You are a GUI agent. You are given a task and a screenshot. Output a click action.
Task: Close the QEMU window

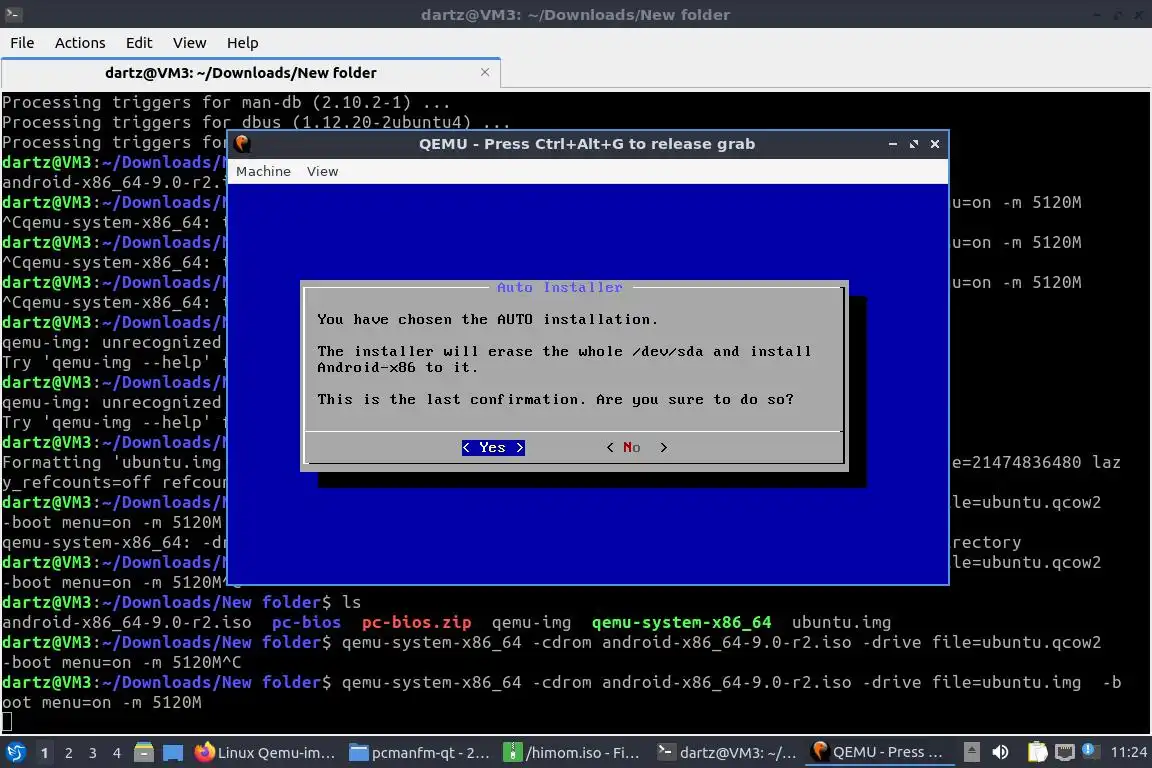tap(935, 144)
